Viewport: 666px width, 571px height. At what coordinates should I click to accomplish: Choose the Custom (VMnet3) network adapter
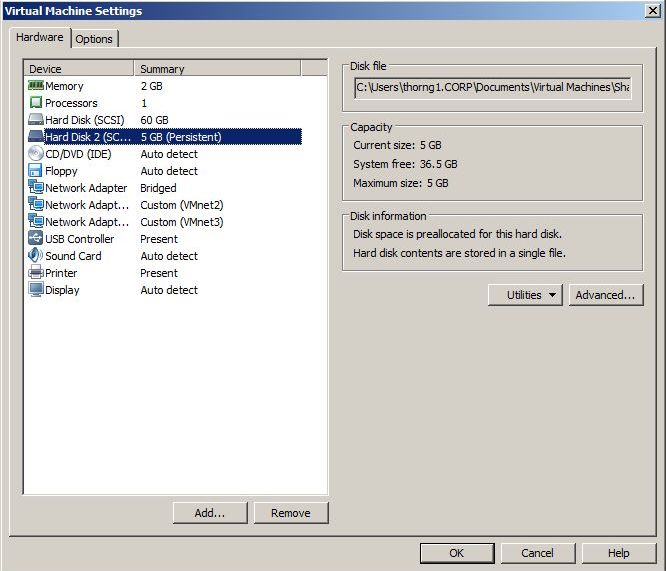[x=86, y=222]
